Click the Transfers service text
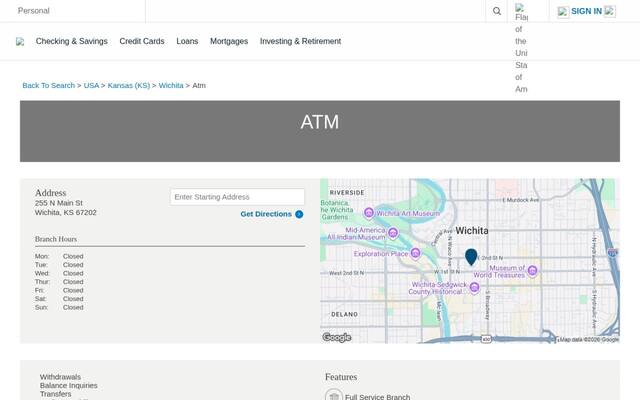The width and height of the screenshot is (640, 400). click(x=56, y=394)
